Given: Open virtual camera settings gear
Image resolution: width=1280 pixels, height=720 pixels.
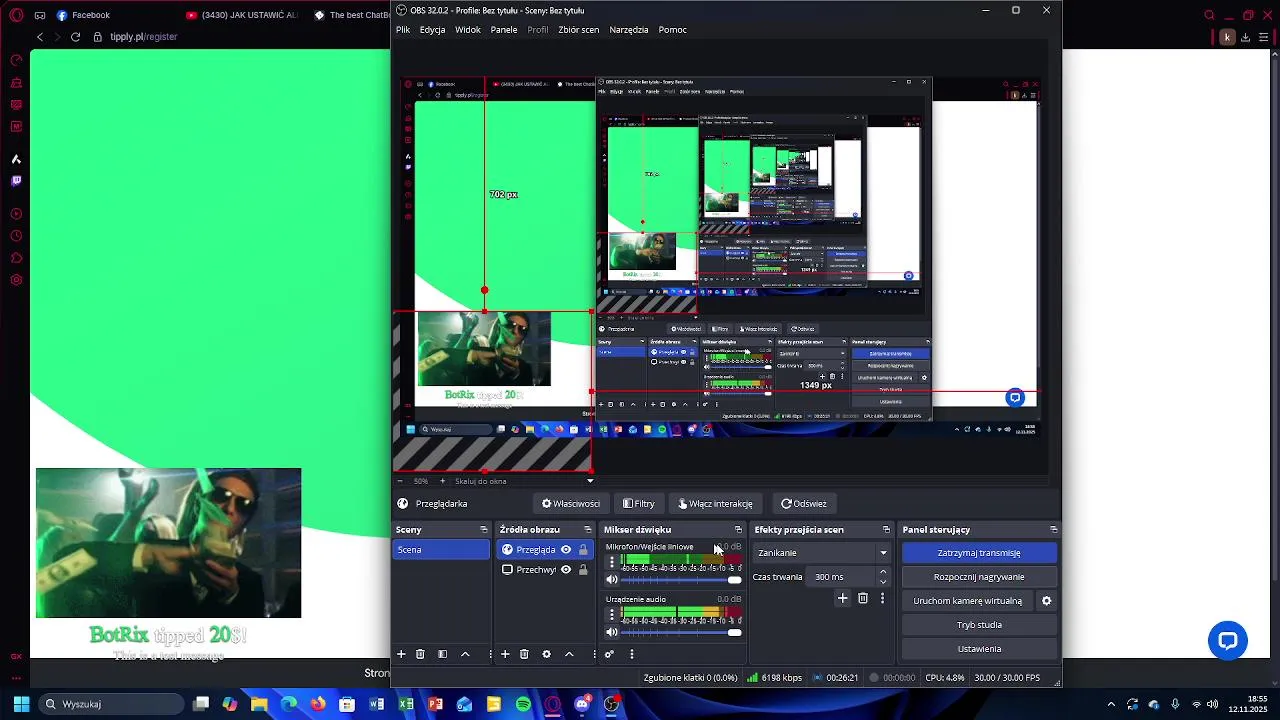Looking at the screenshot, I should 1047,601.
